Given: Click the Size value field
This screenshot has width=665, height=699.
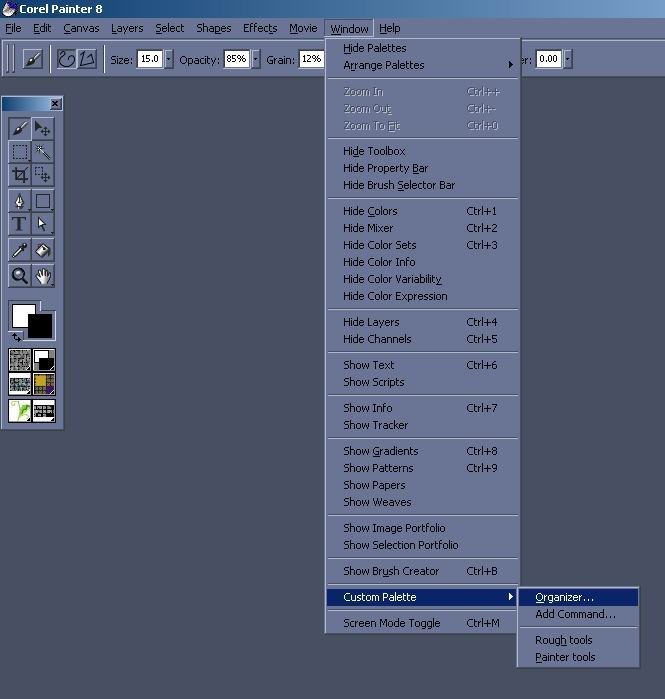Looking at the screenshot, I should point(150,59).
